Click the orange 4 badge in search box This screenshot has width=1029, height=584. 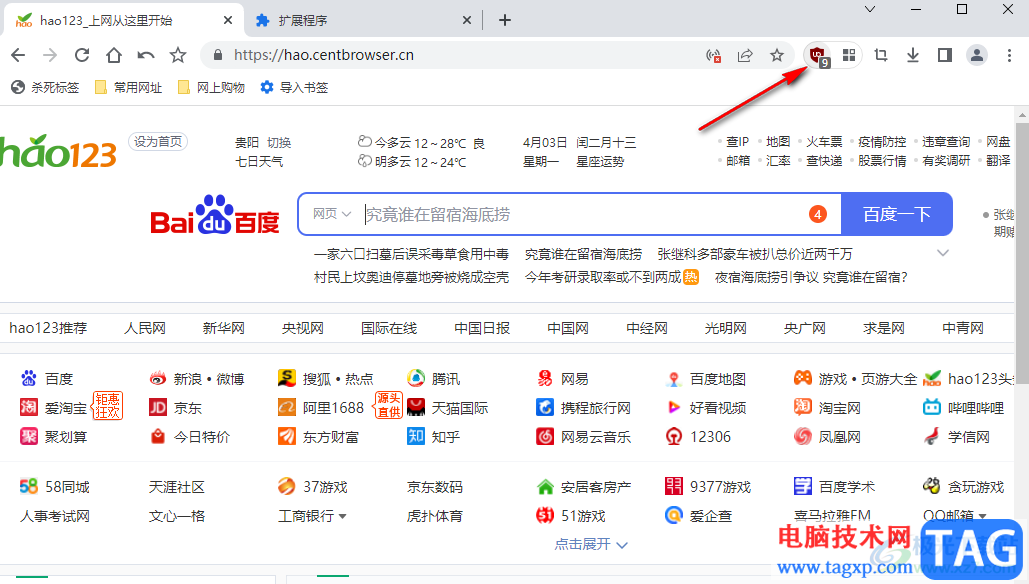[818, 214]
